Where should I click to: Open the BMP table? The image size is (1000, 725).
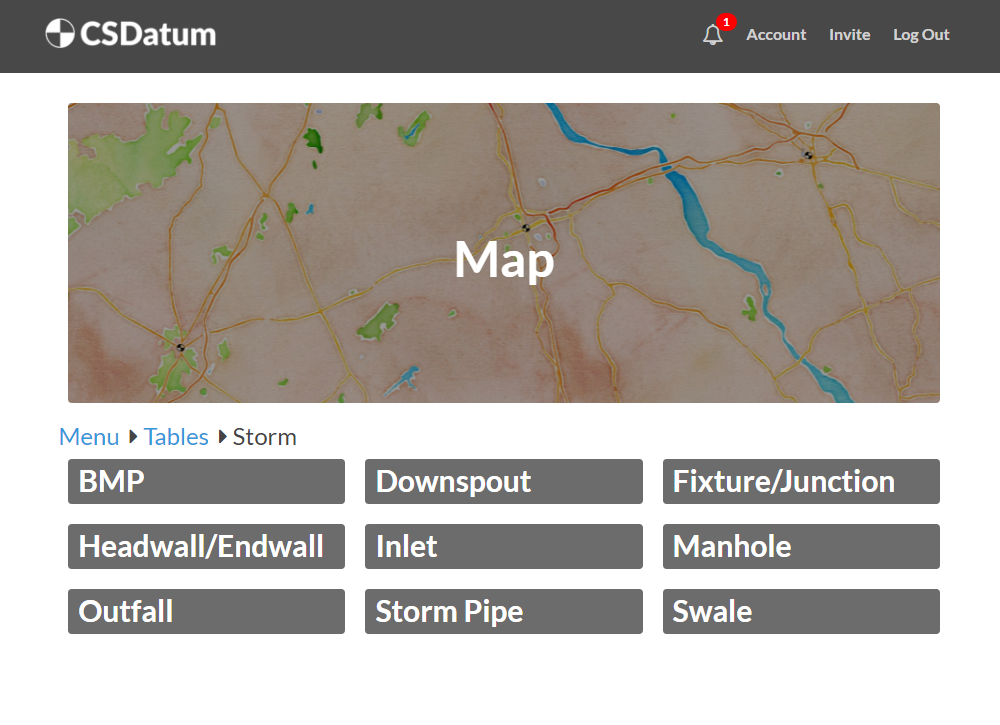[x=206, y=482]
